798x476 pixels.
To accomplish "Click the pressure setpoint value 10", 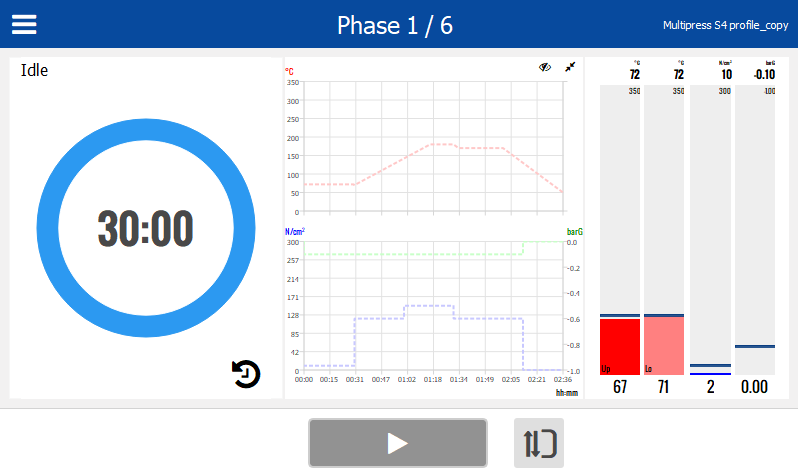I will (726, 74).
